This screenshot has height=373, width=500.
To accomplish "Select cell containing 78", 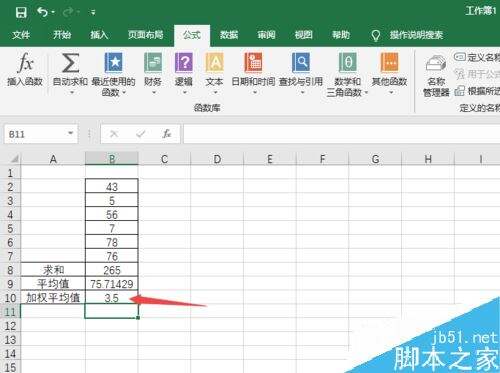I will coord(112,242).
